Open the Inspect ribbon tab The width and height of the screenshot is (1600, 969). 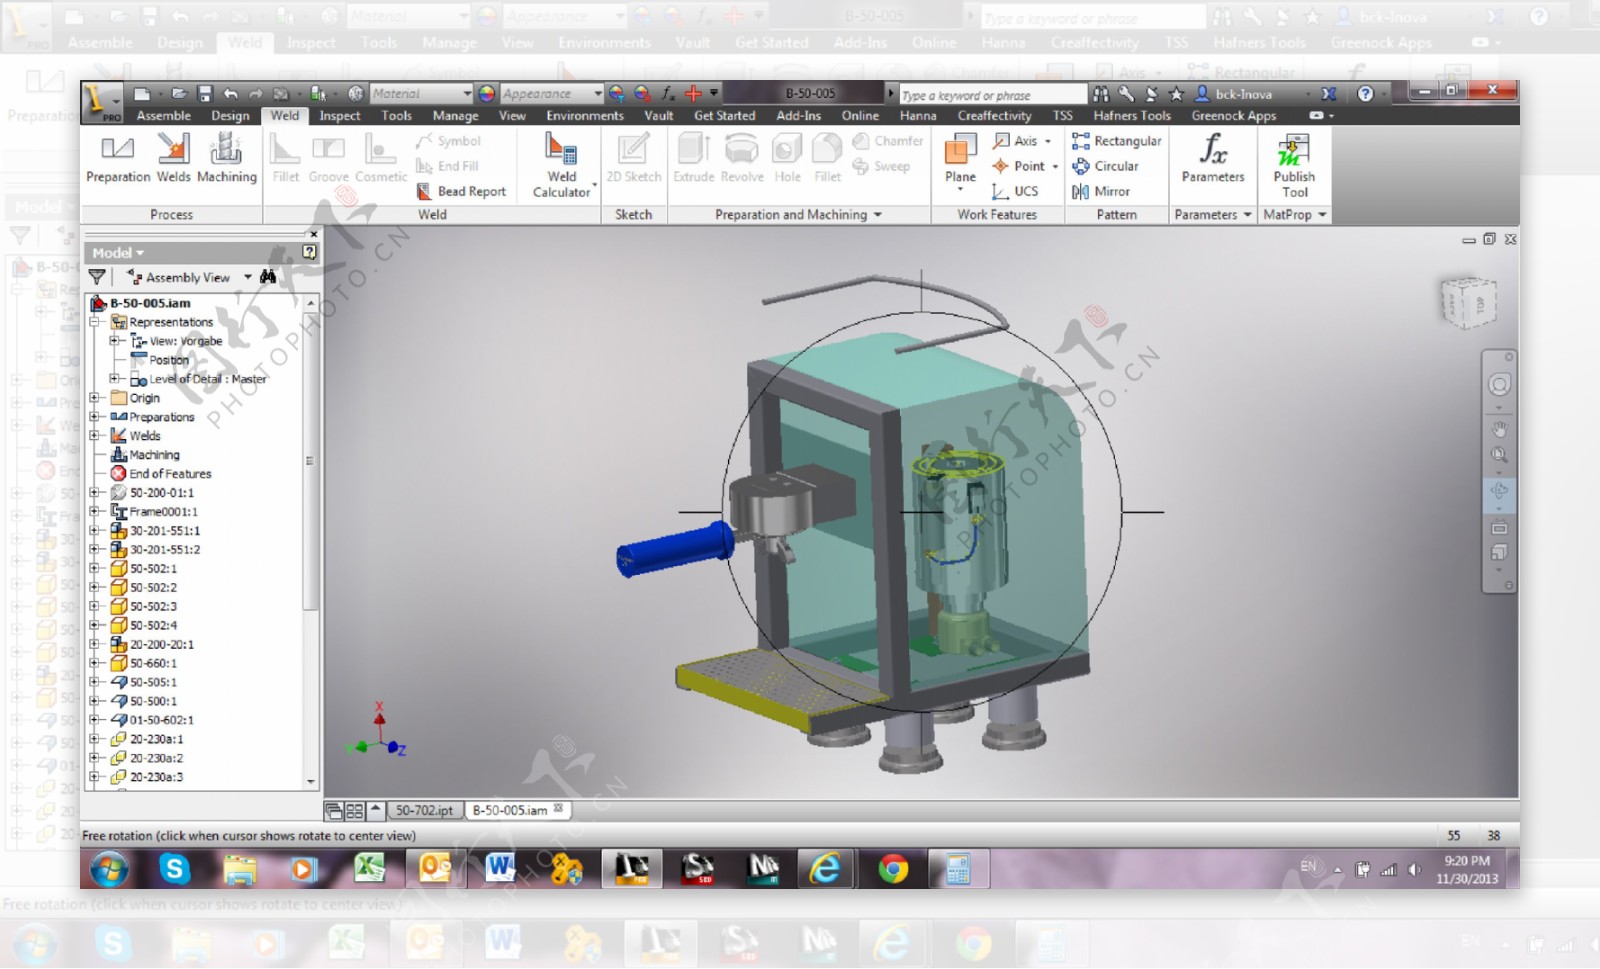coord(340,116)
